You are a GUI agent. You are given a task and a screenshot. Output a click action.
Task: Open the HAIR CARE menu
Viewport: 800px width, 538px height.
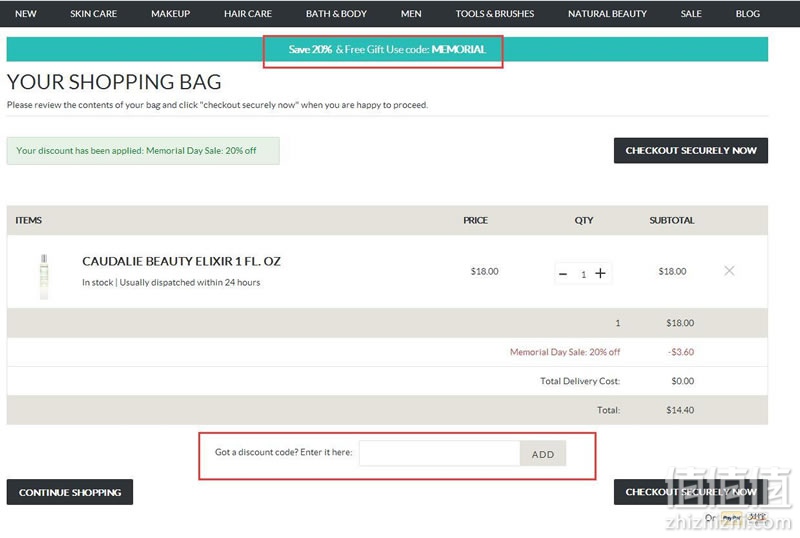(247, 14)
